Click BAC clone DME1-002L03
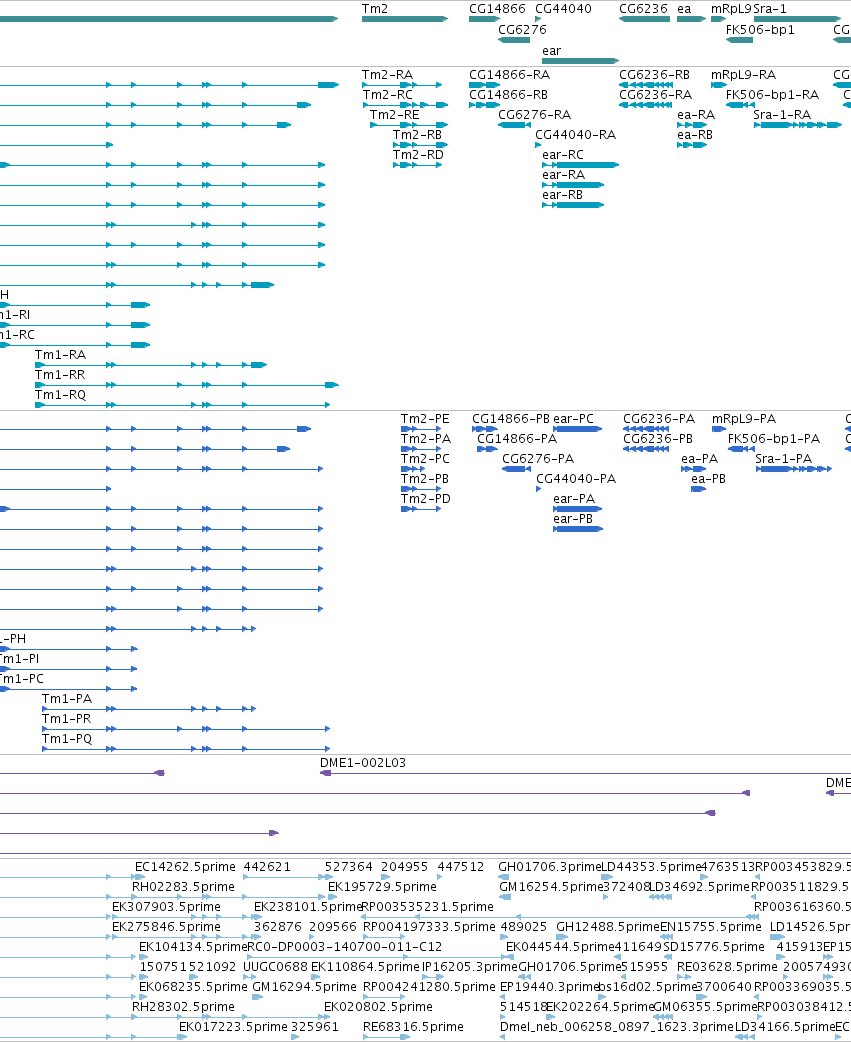851x1042 pixels. pyautogui.click(x=585, y=773)
